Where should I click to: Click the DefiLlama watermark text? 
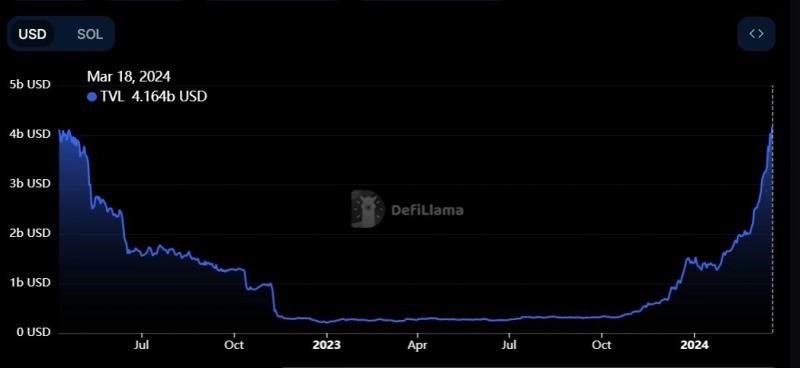pos(428,210)
